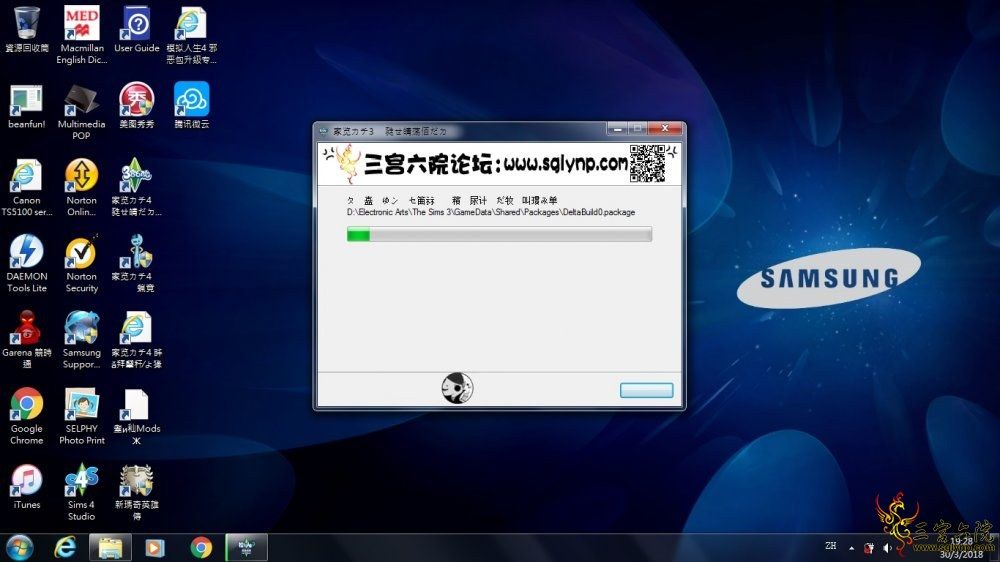Open the Mods file icon on desktop
1000x562 pixels.
136,417
